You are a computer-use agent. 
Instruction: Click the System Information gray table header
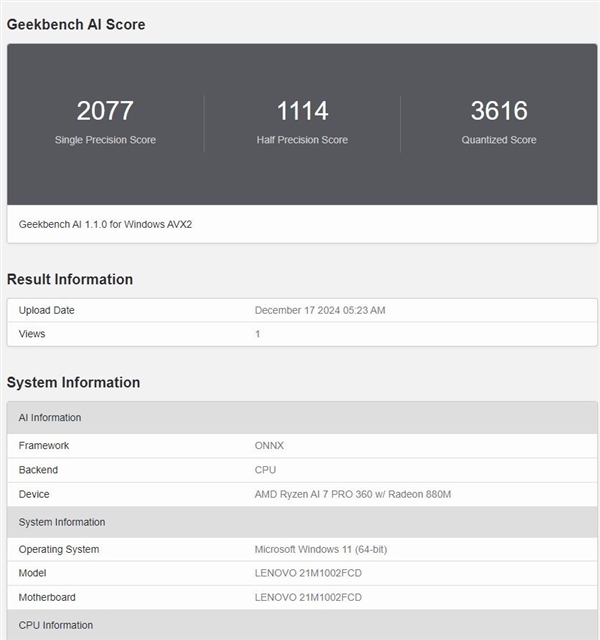coord(62,522)
